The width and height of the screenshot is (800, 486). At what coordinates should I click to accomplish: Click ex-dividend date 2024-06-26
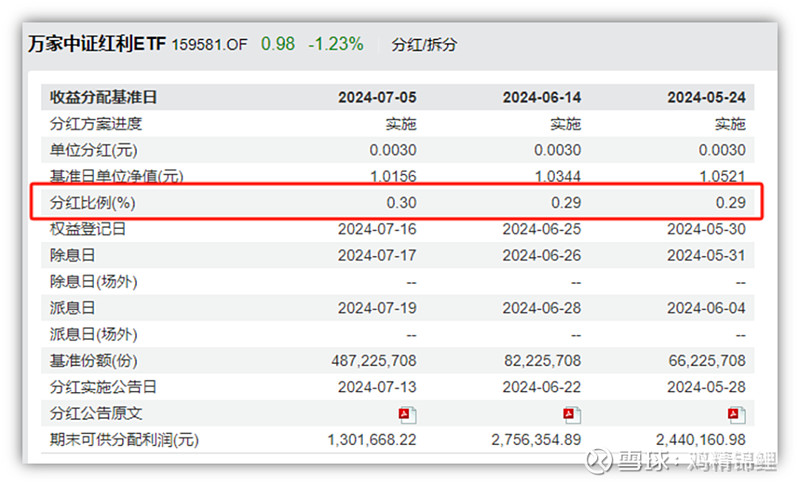coord(542,255)
